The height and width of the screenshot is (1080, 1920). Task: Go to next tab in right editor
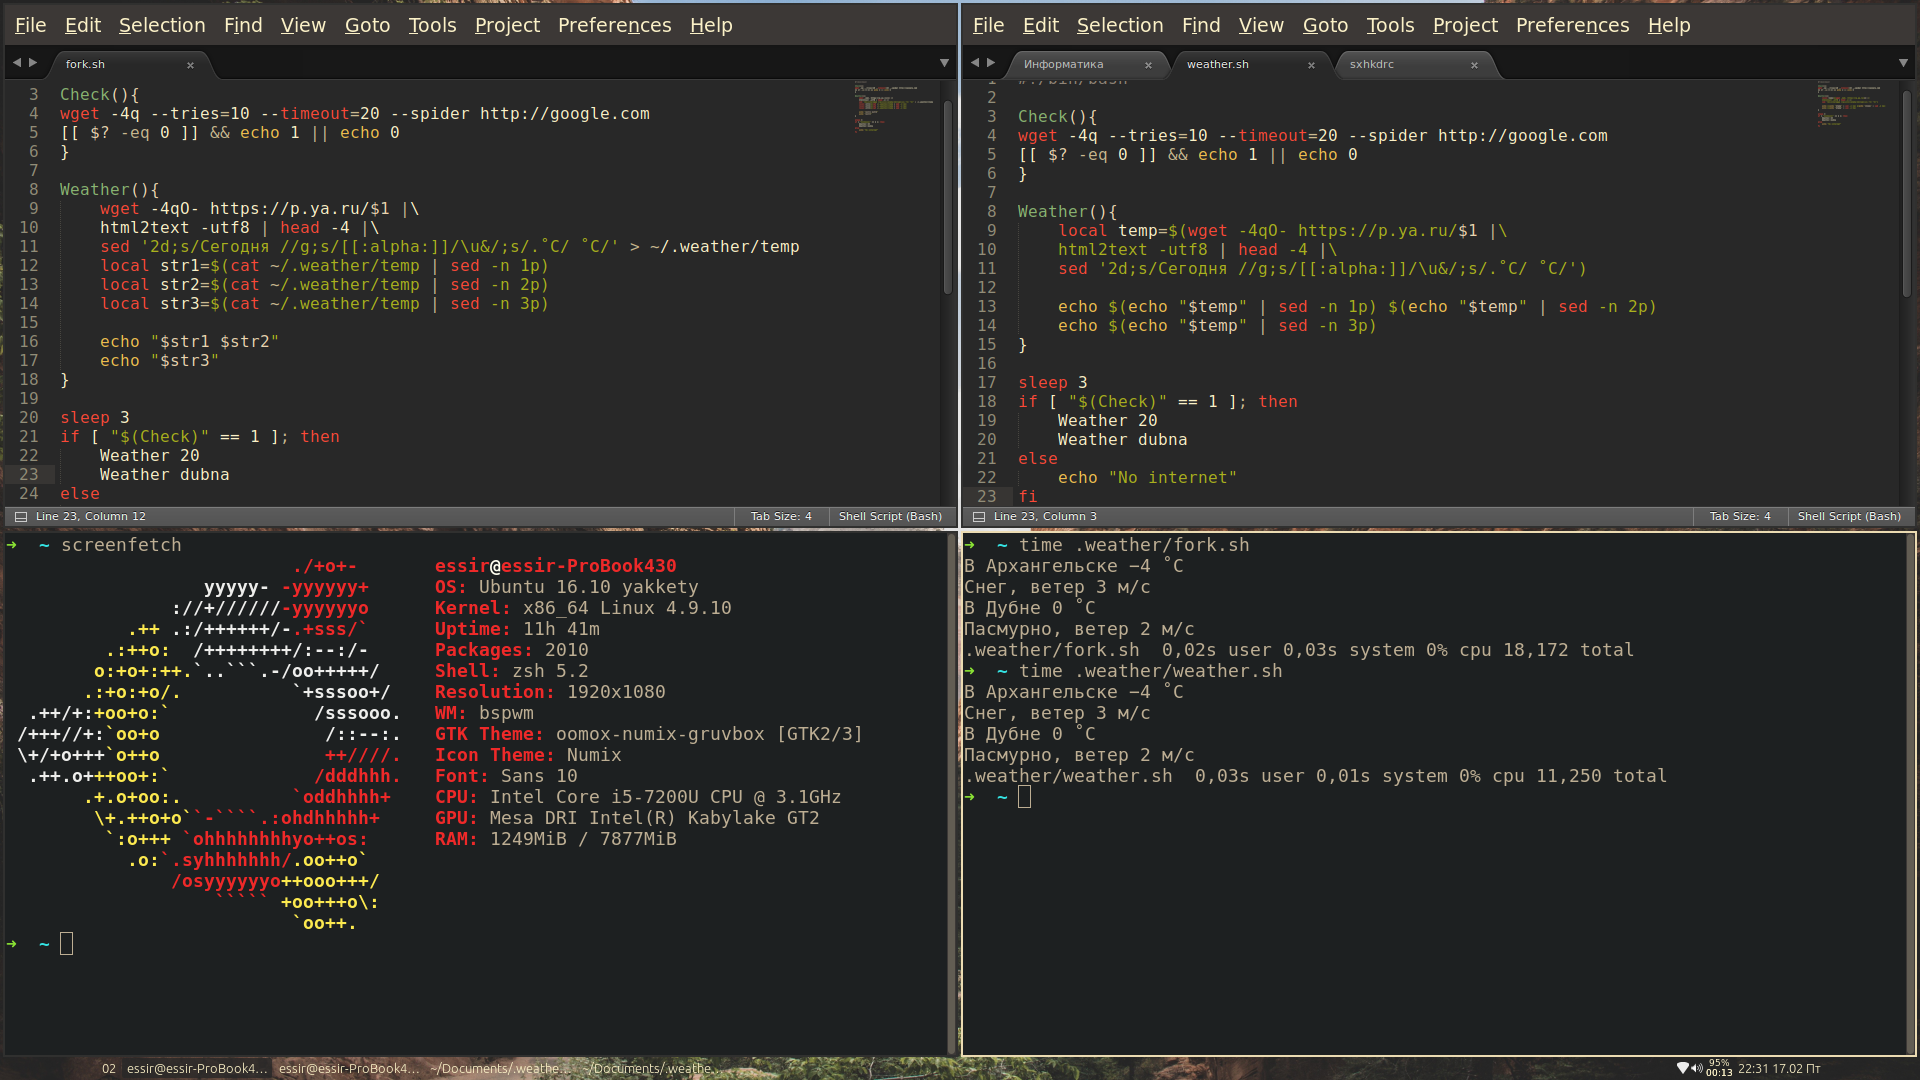[x=991, y=63]
